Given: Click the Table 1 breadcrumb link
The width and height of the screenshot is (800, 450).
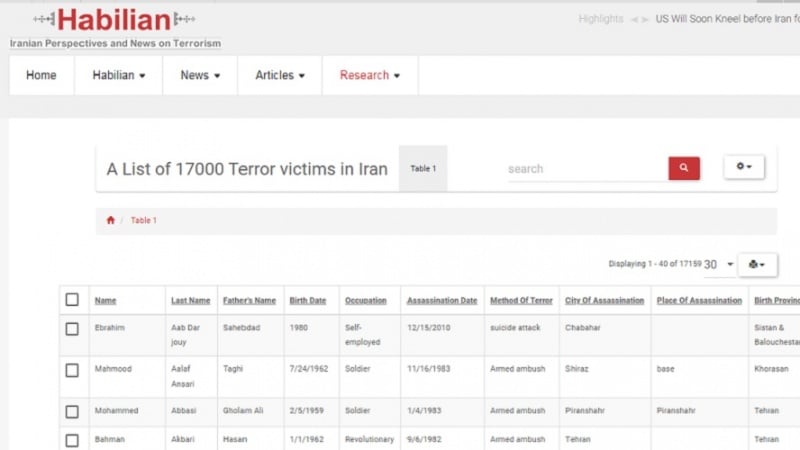Looking at the screenshot, I should (143, 220).
